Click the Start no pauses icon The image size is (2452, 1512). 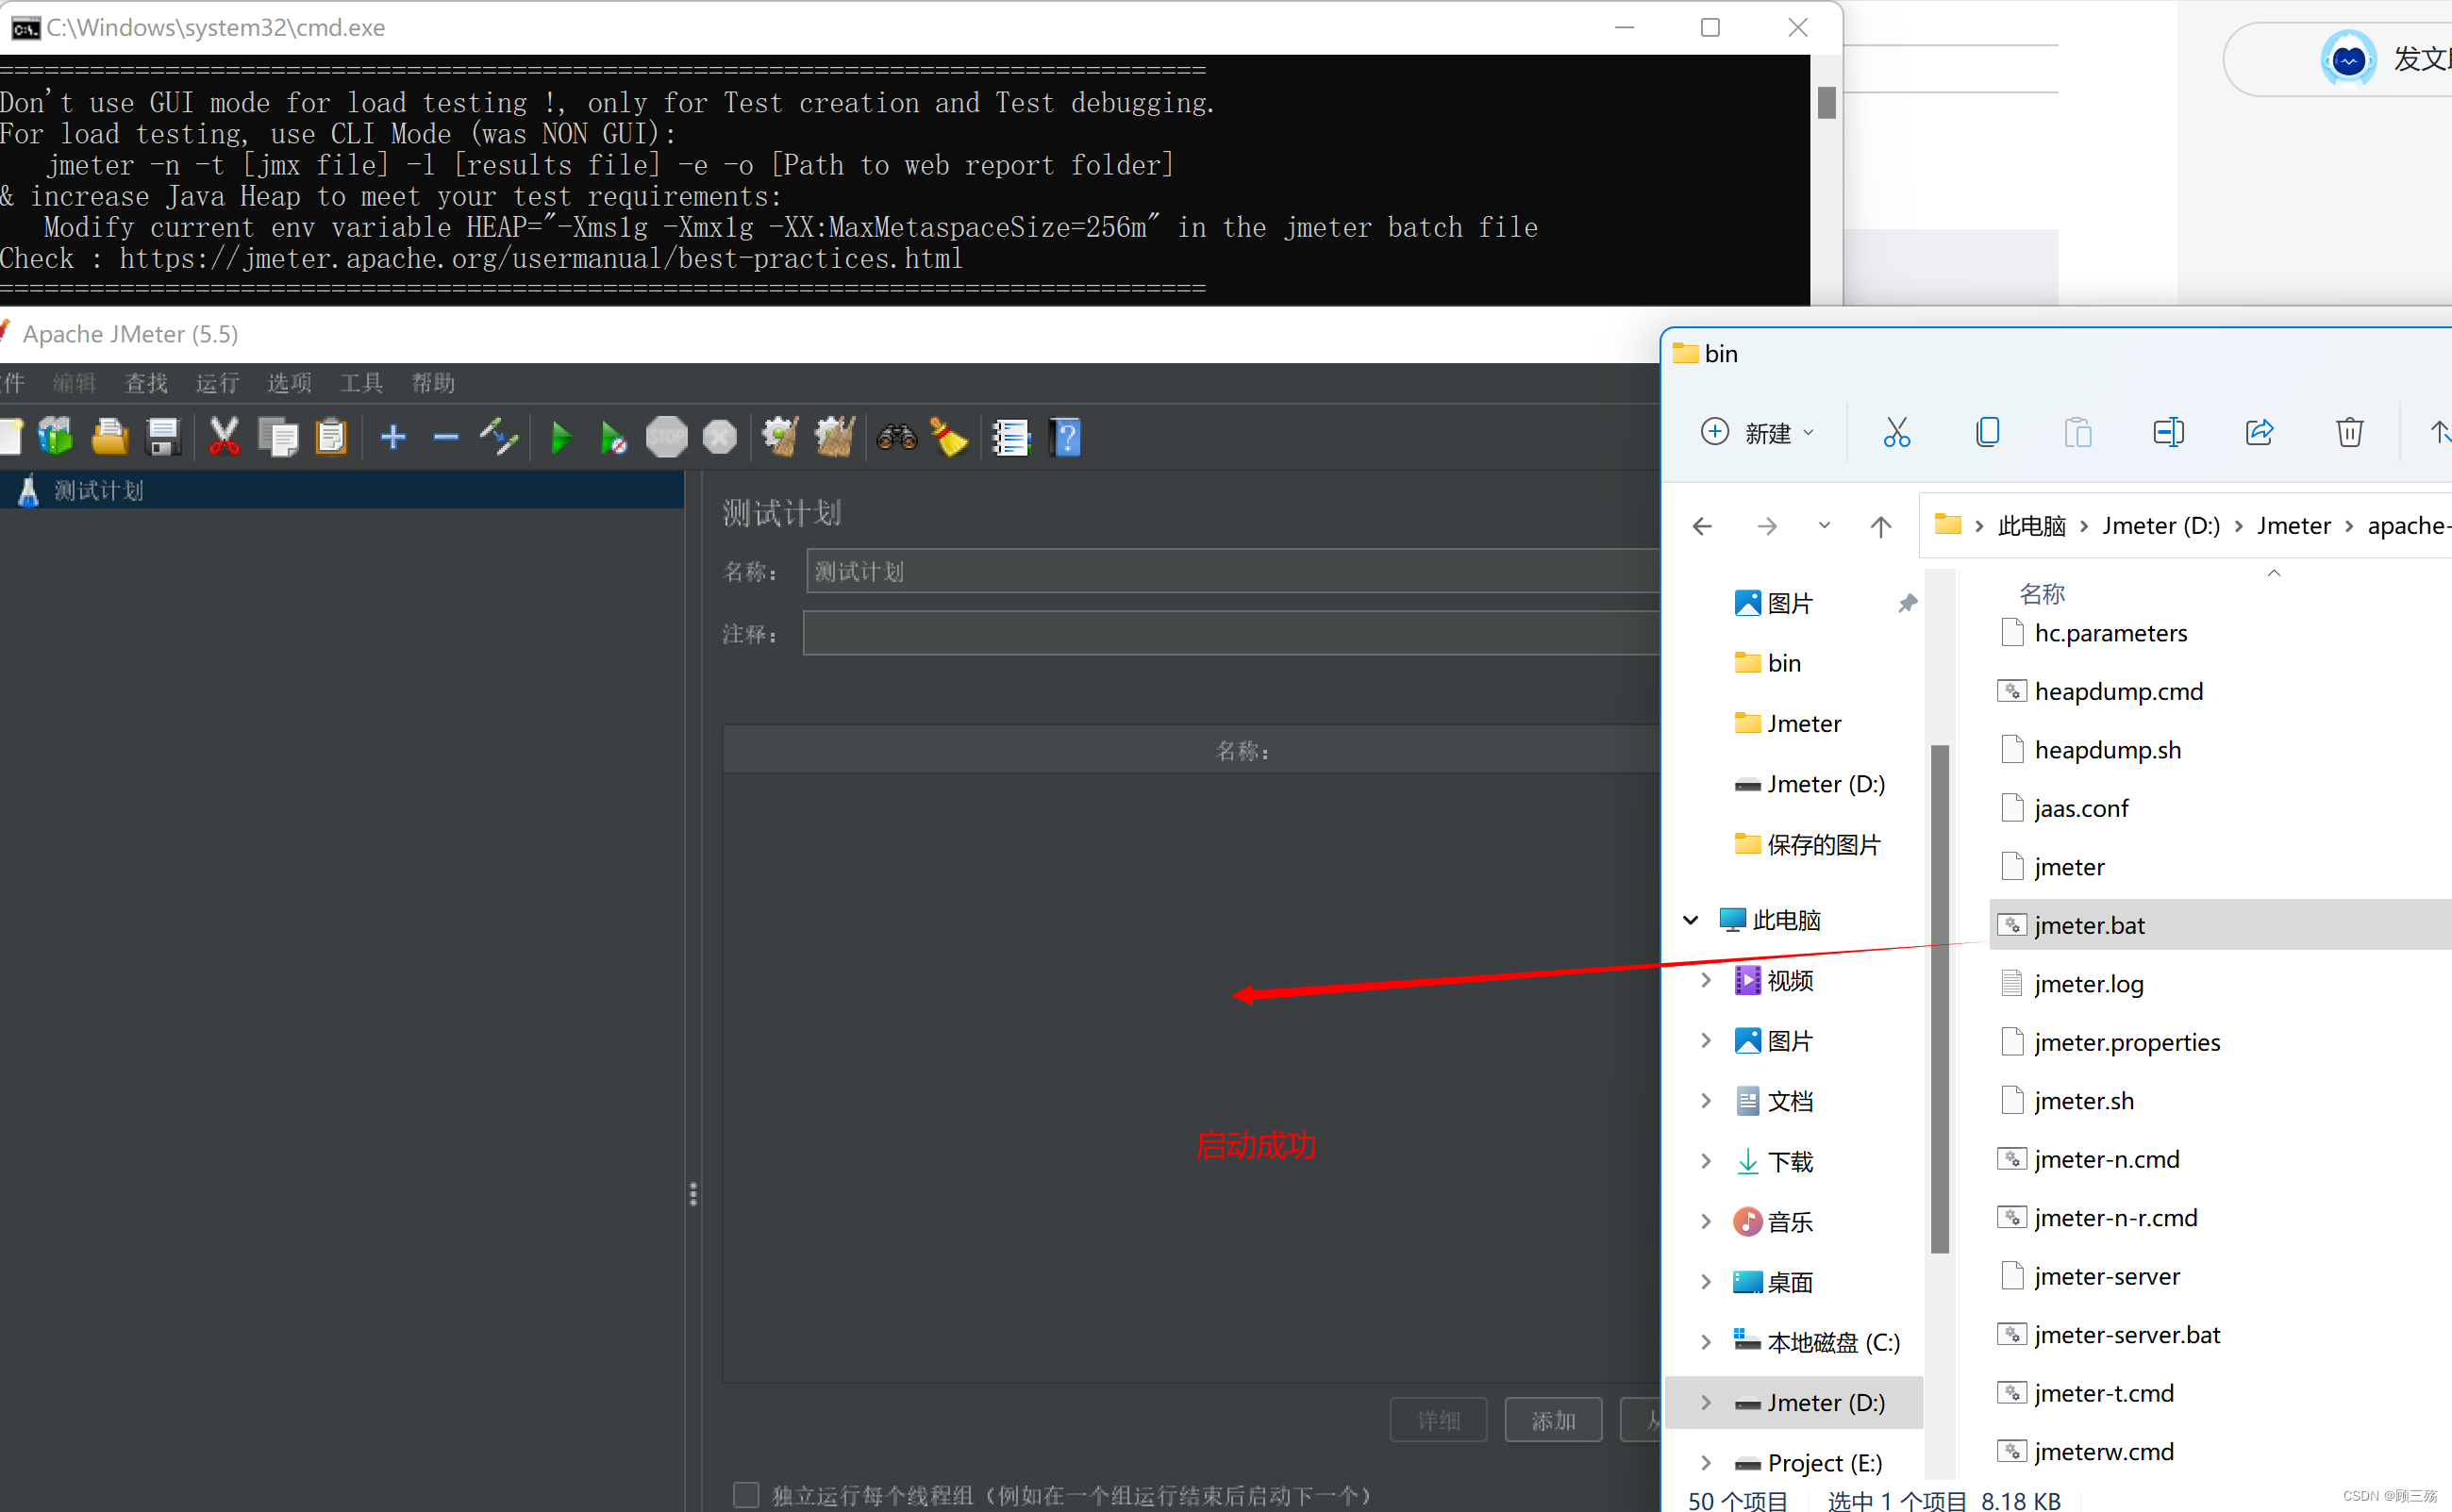coord(612,437)
